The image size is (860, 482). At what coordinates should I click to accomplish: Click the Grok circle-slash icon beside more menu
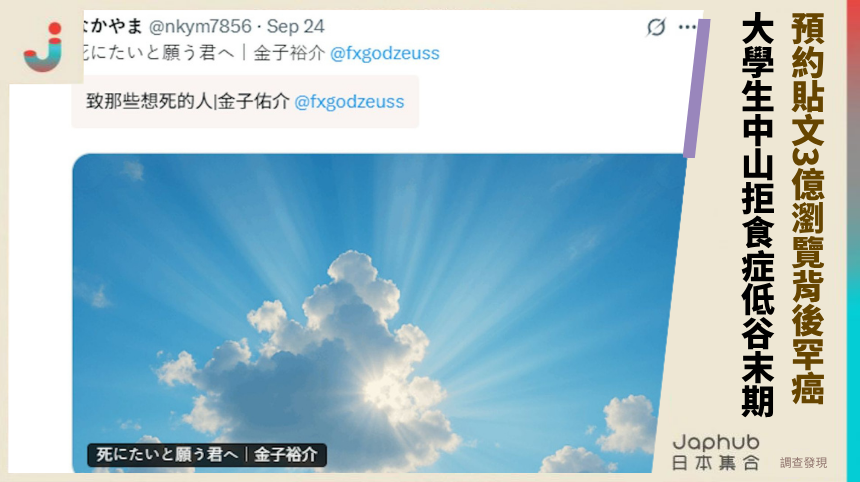point(656,26)
